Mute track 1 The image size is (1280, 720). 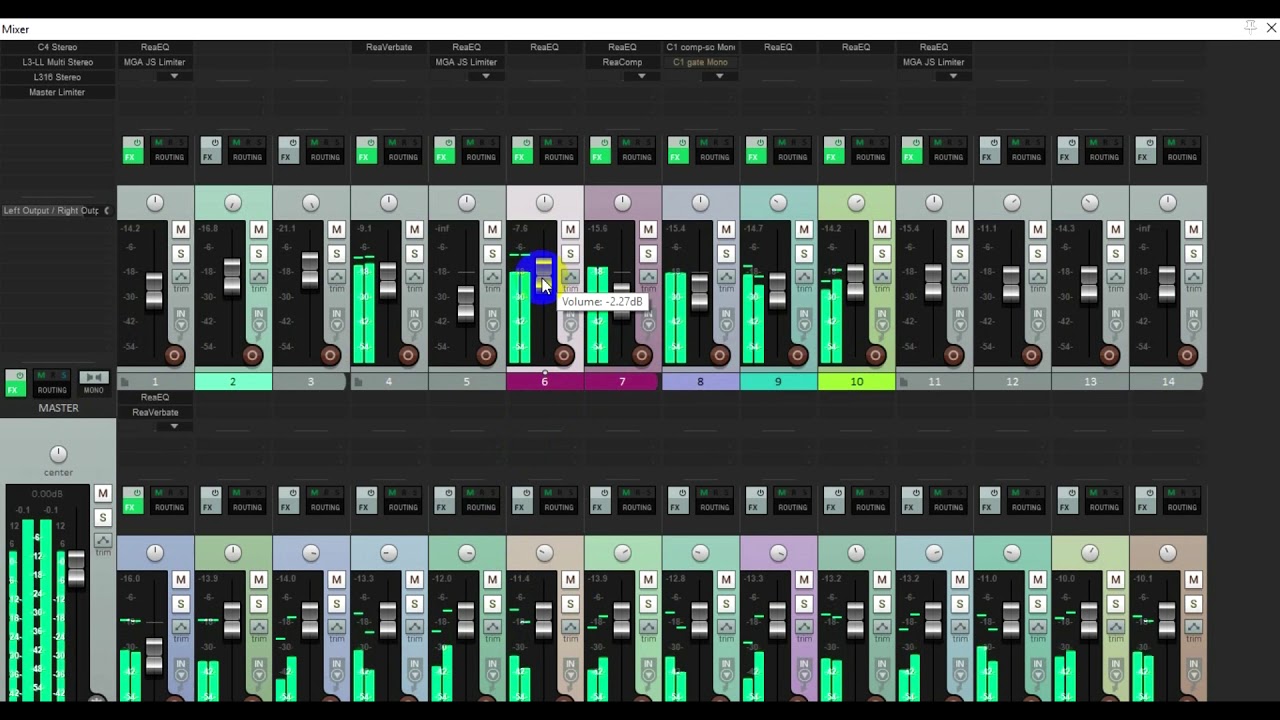tap(181, 230)
